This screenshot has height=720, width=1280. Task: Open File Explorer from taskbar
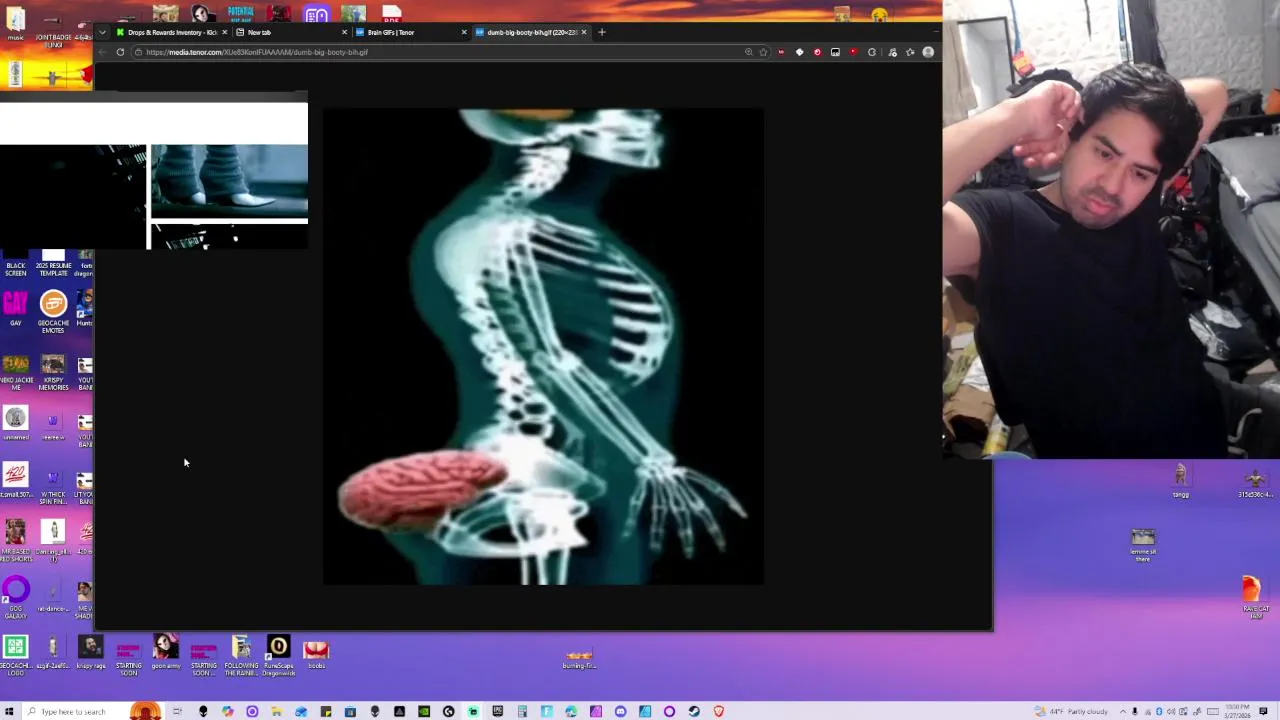coord(276,711)
